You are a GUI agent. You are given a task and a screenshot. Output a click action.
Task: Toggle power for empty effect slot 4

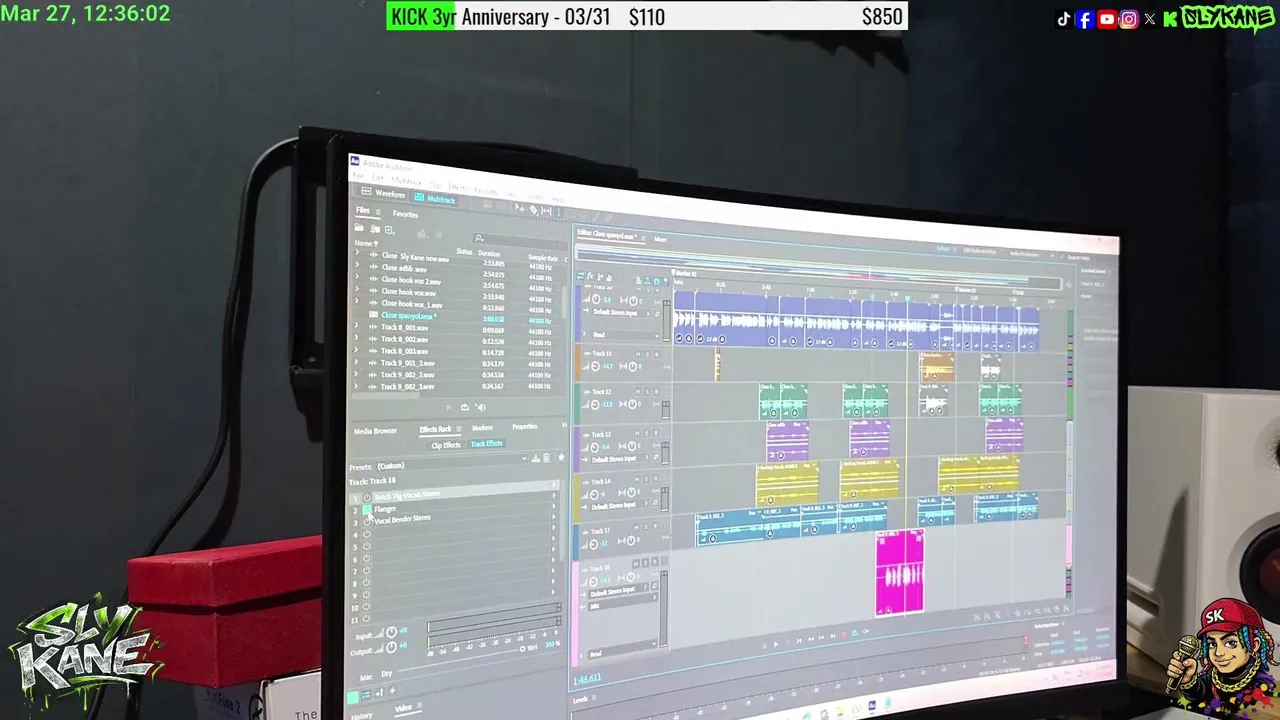tap(367, 534)
